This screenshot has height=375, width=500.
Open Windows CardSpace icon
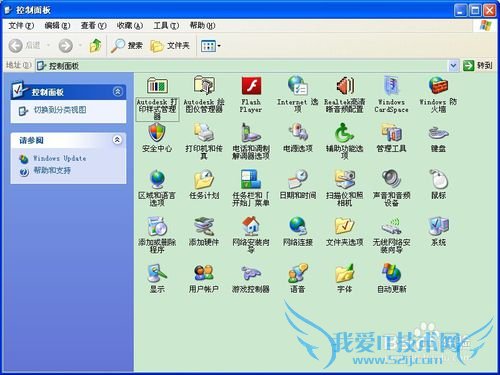[x=391, y=86]
